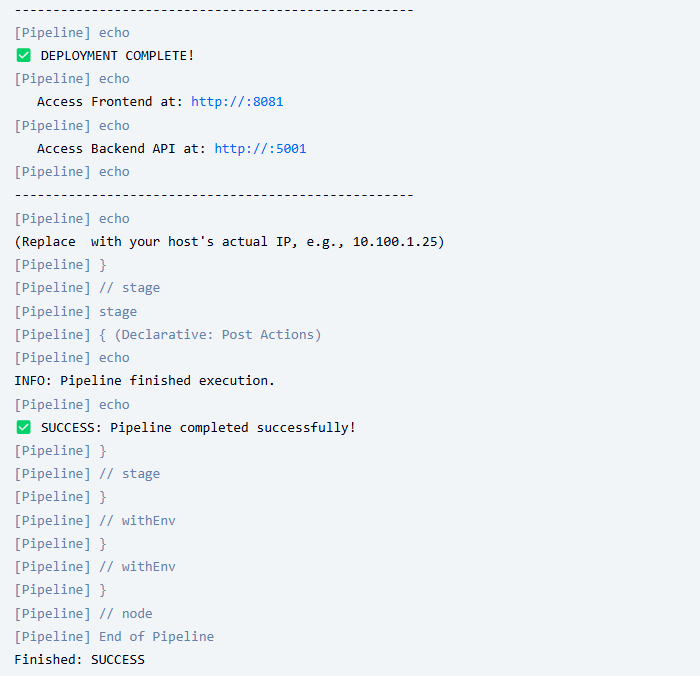The width and height of the screenshot is (700, 676).
Task: Click '[Pipeline] echo' line above DEPLOYMENT COMPLETE
Action: point(72,33)
